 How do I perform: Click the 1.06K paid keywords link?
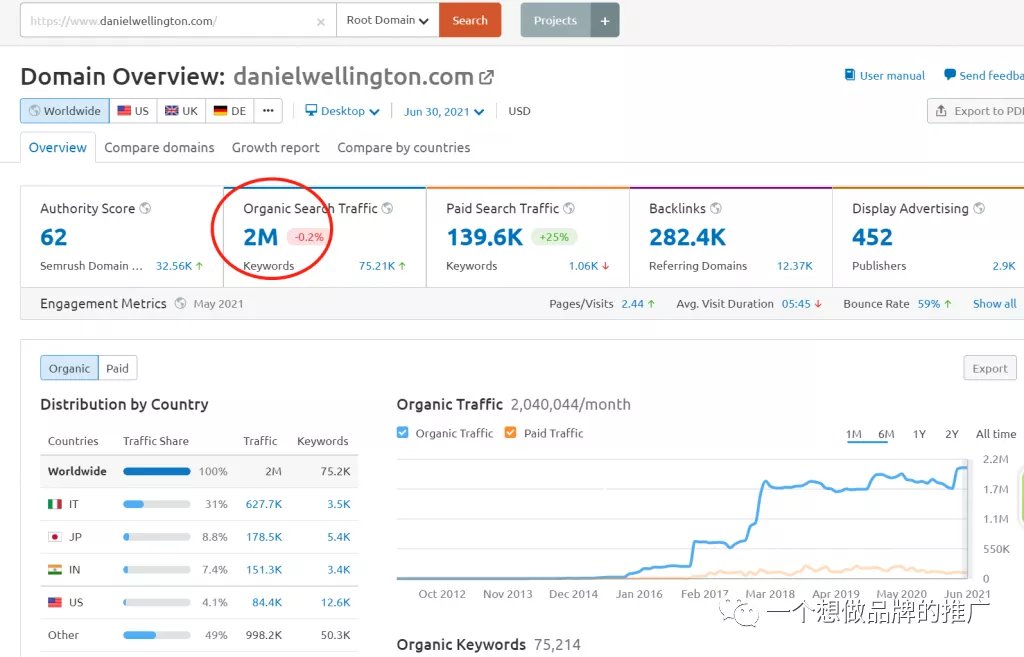pyautogui.click(x=583, y=266)
